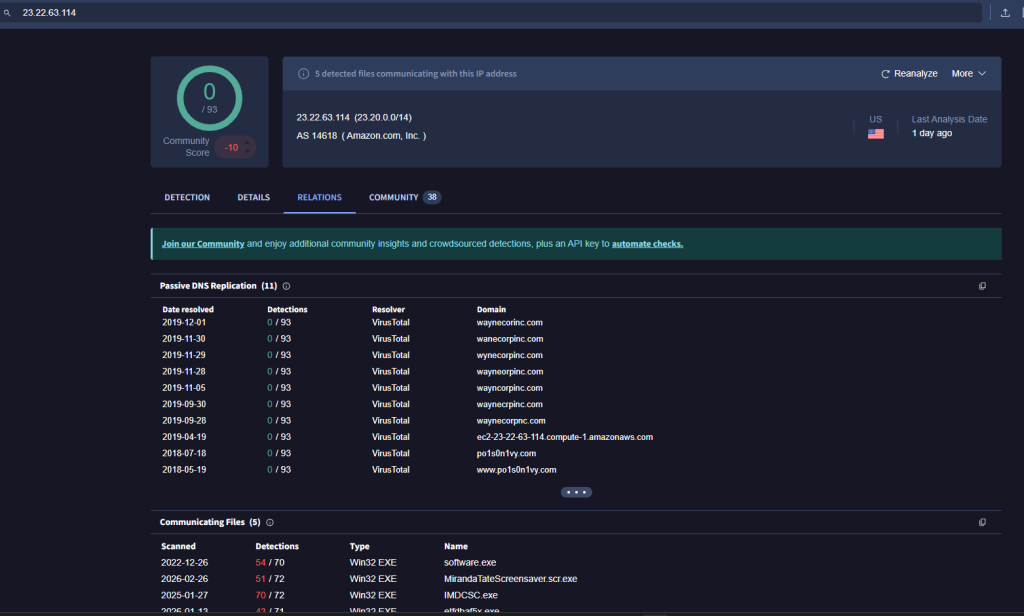The width and height of the screenshot is (1024, 616).
Task: Click the upload icon at top right
Action: click(1005, 13)
